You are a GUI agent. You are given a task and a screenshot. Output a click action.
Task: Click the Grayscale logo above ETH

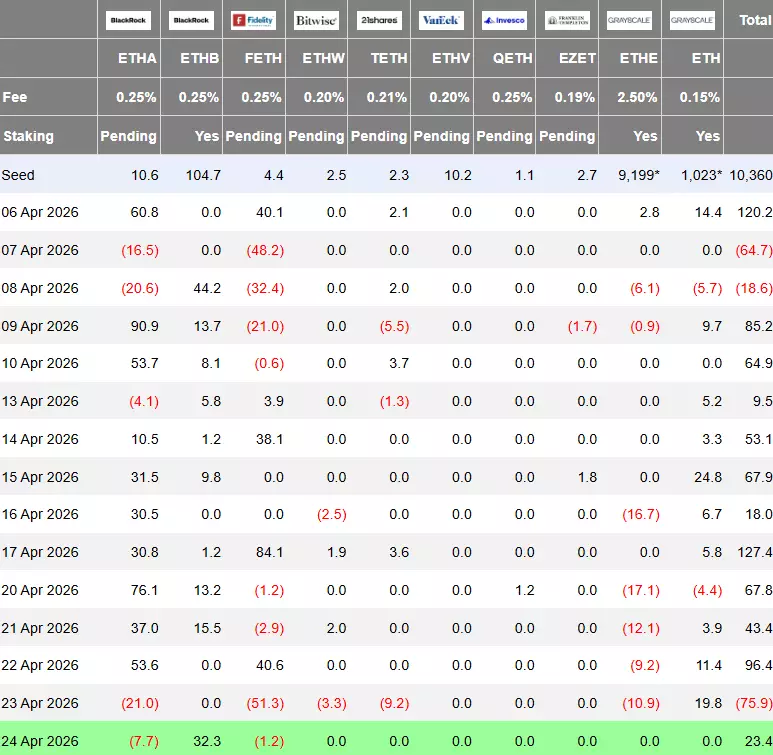(x=692, y=20)
